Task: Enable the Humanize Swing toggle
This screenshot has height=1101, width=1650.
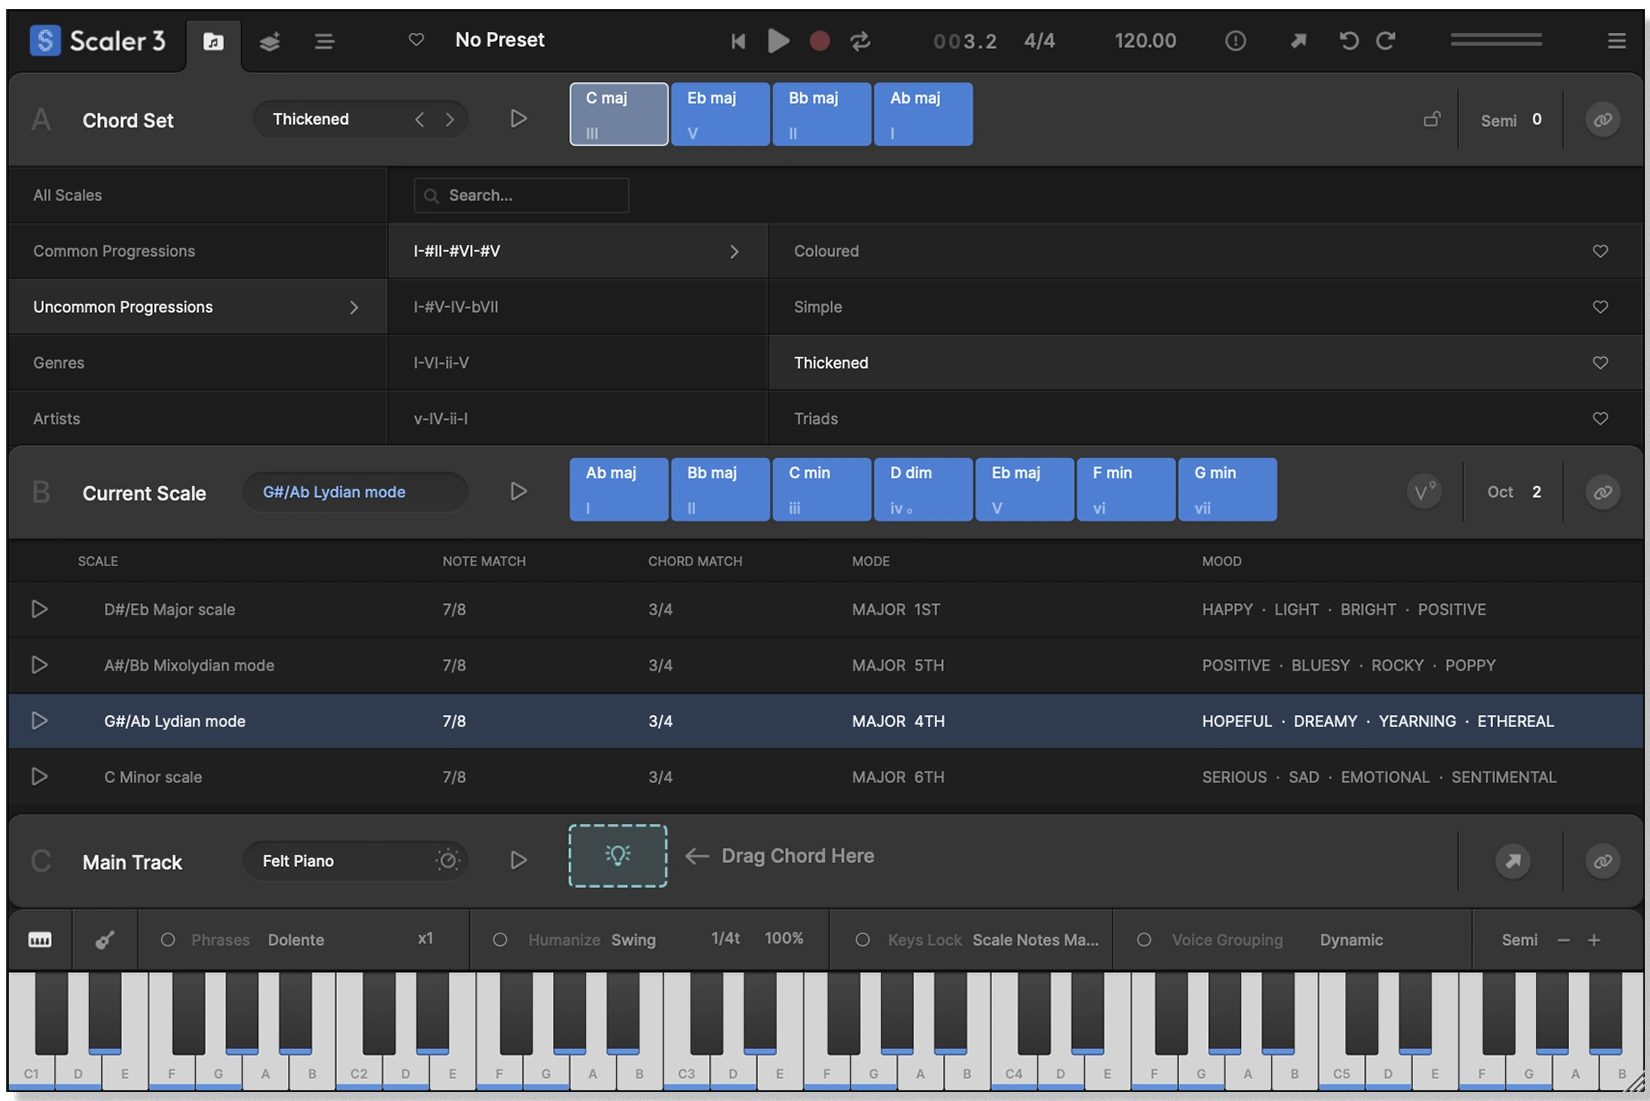Action: pyautogui.click(x=499, y=938)
